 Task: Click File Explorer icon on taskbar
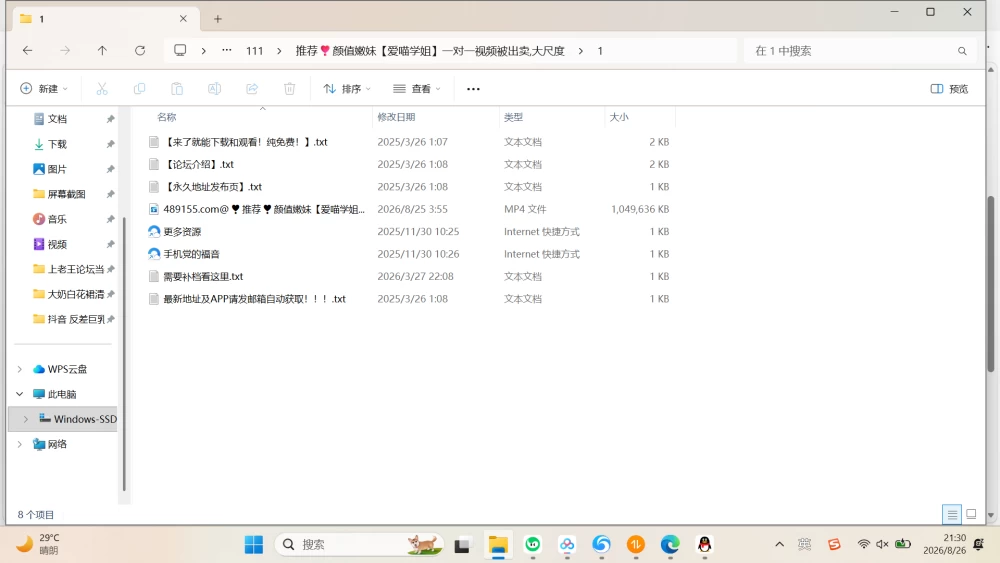[x=498, y=545]
